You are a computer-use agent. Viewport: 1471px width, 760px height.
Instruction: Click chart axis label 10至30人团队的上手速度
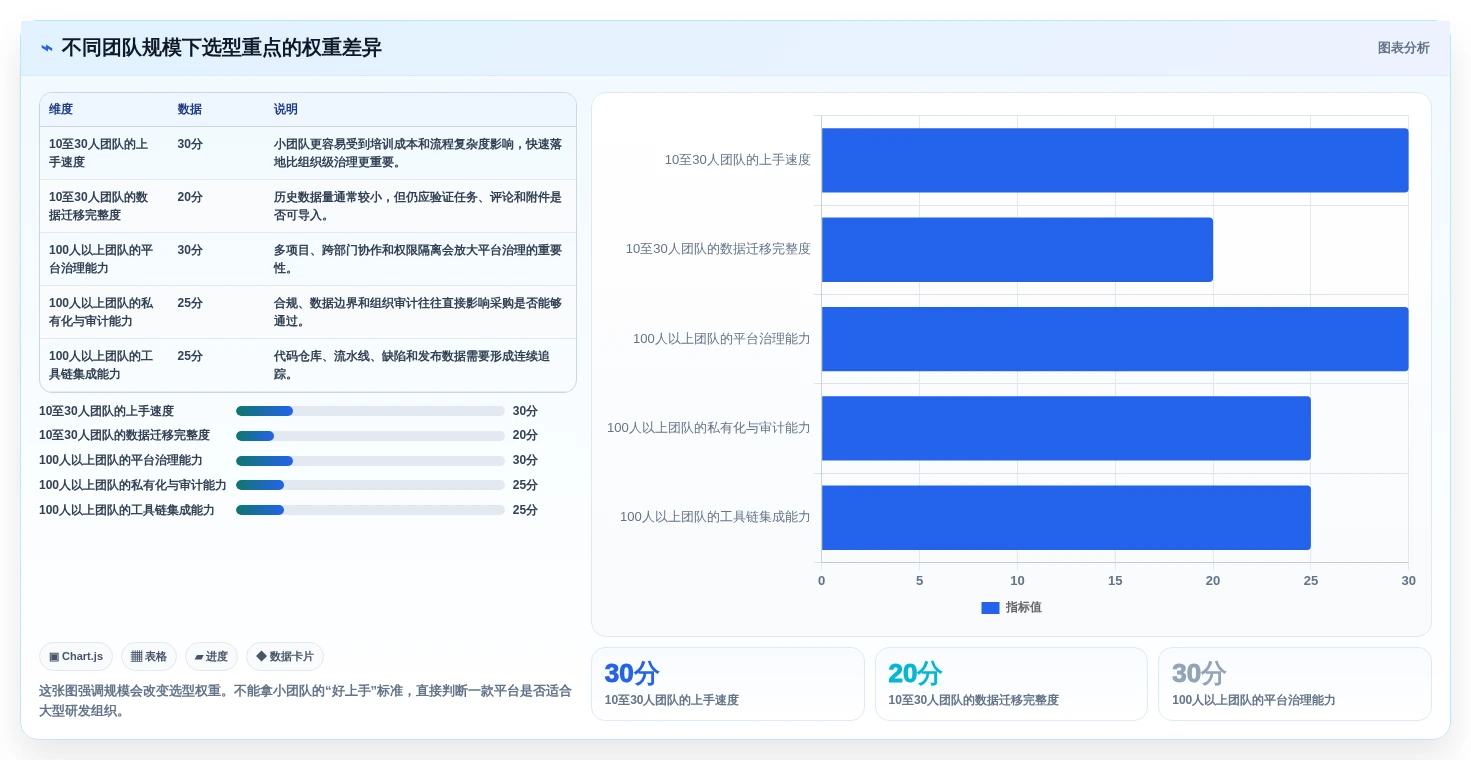(738, 160)
